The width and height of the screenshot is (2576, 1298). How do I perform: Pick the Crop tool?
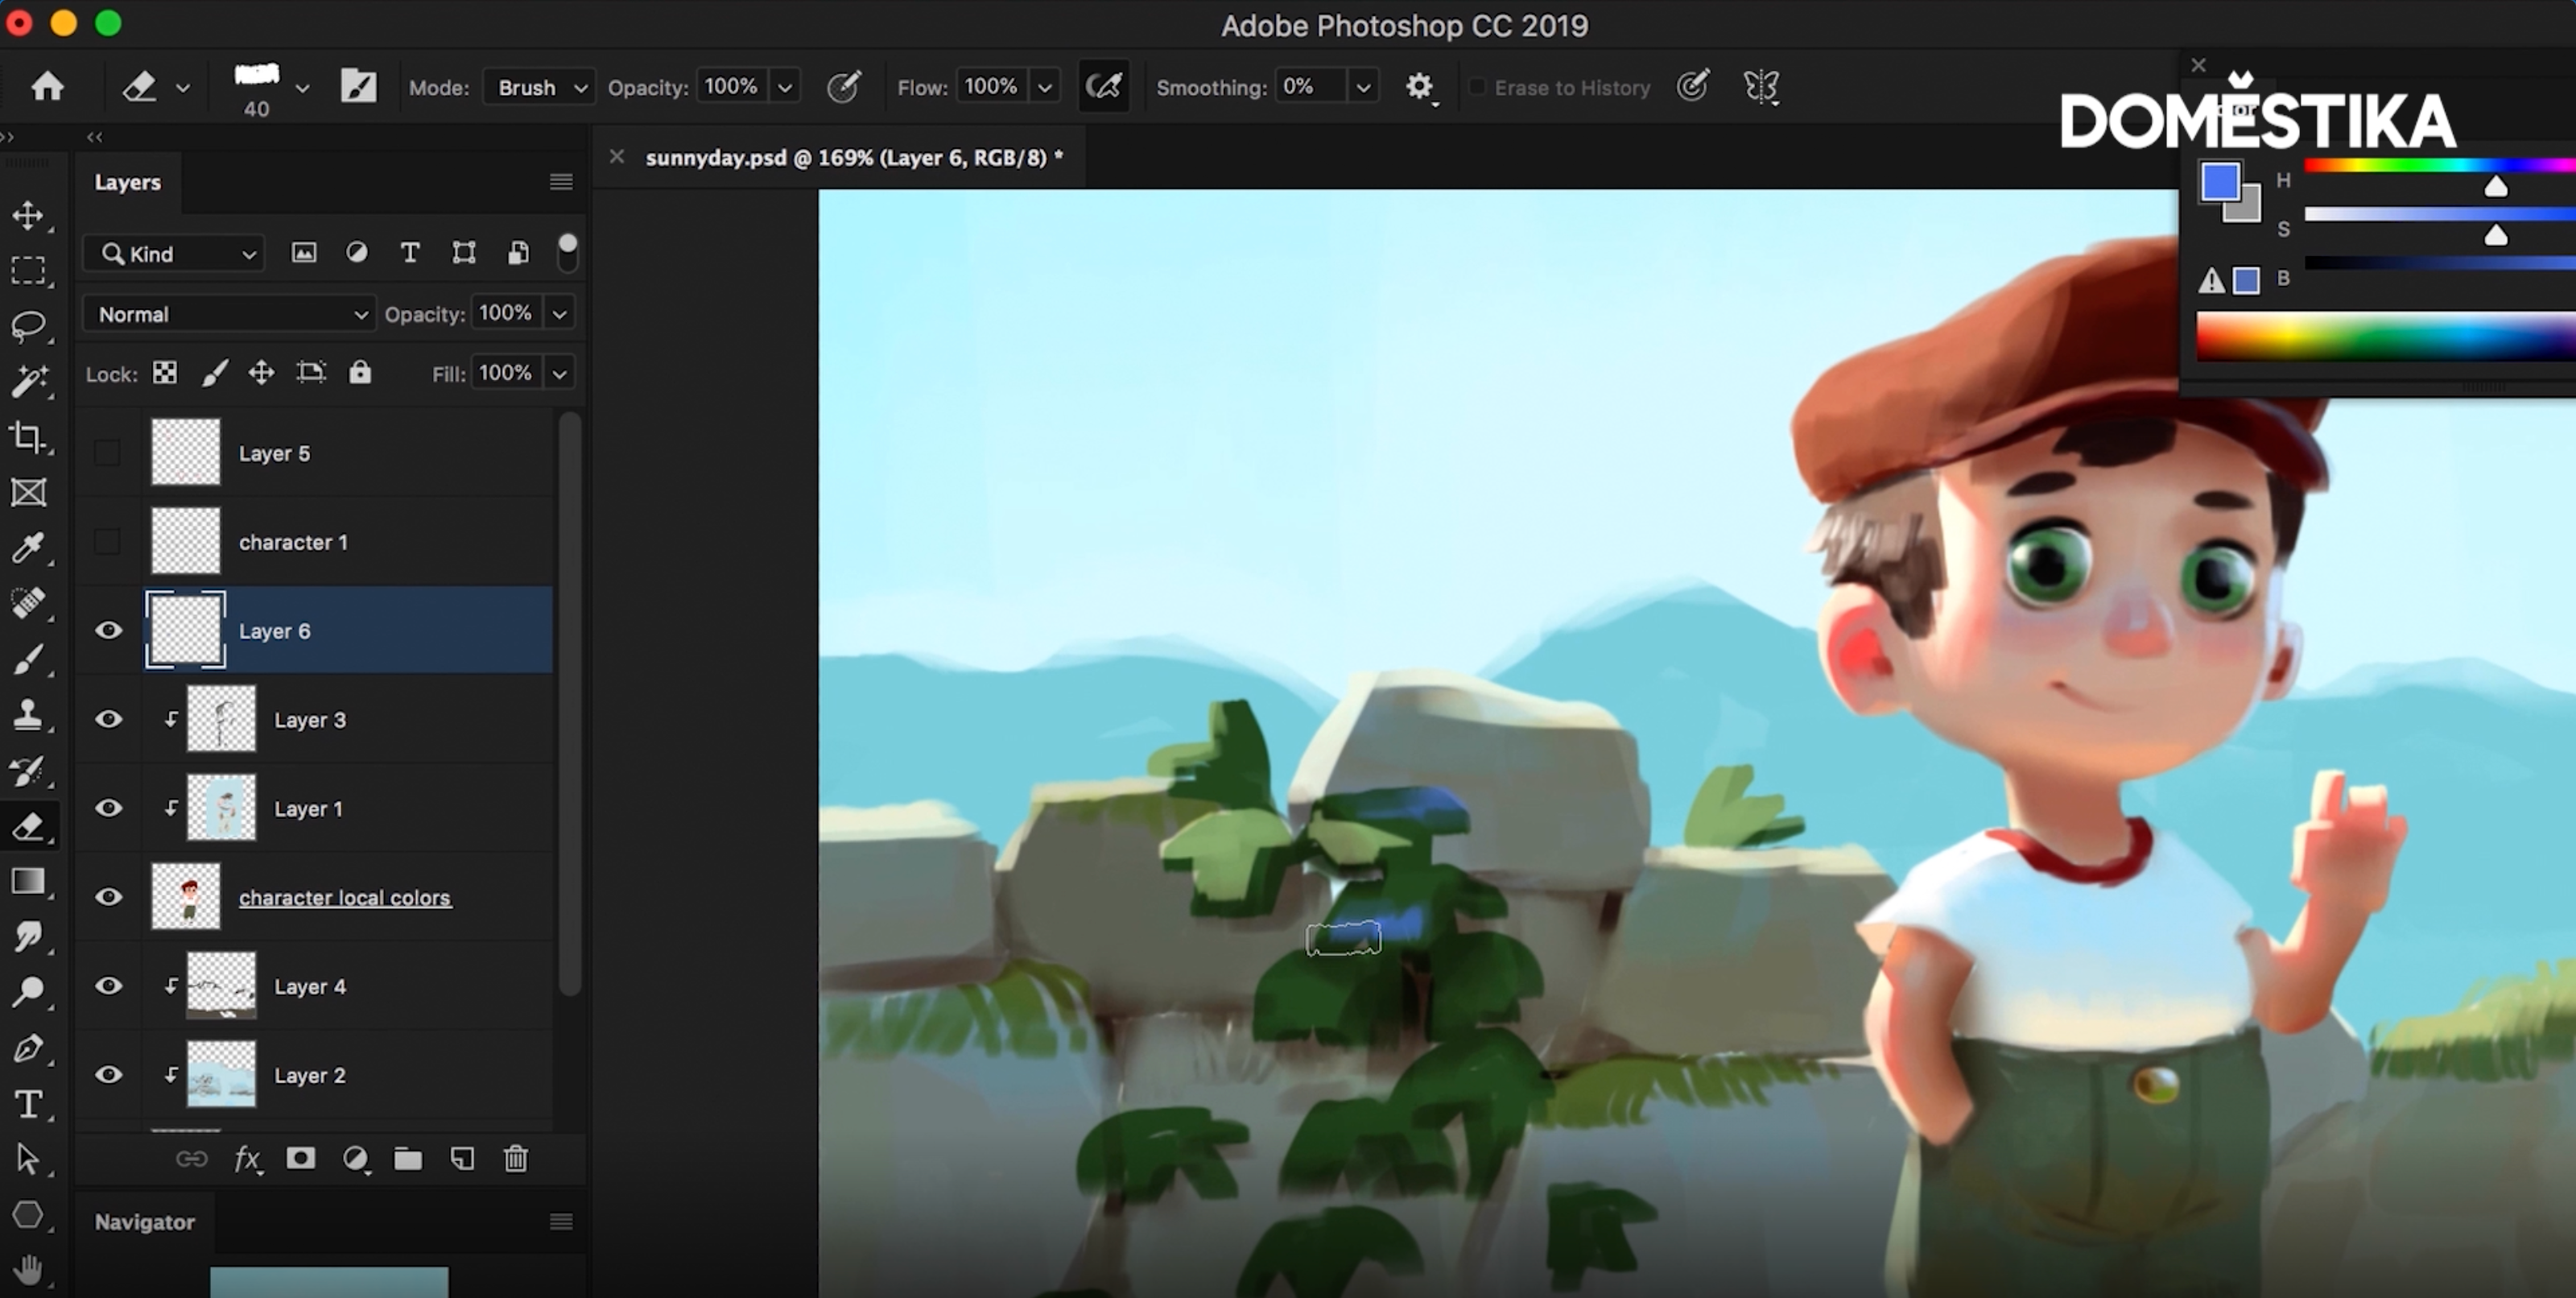pos(28,437)
